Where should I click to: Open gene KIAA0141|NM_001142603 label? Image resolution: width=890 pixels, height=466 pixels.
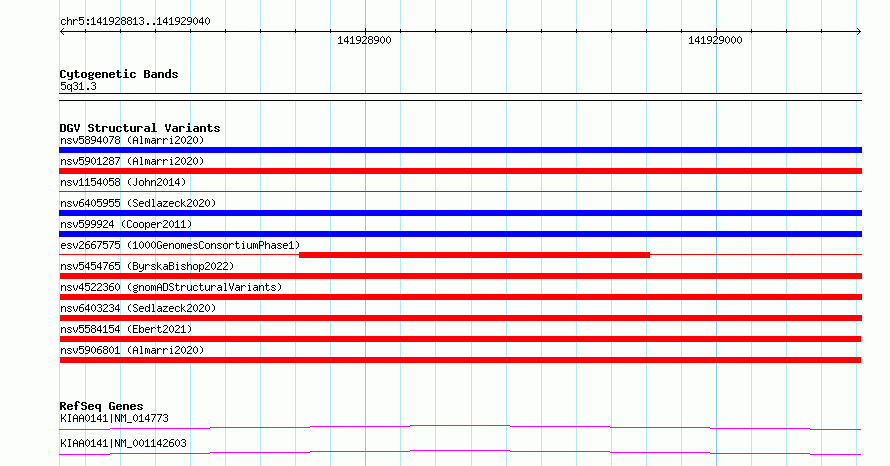(123, 443)
